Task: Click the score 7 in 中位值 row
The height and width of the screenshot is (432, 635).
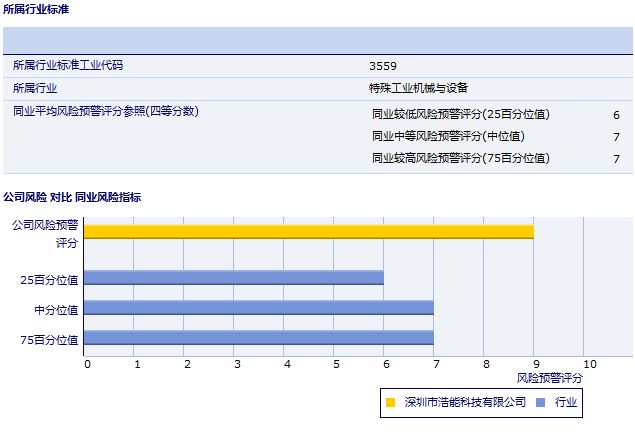Action: (x=616, y=137)
